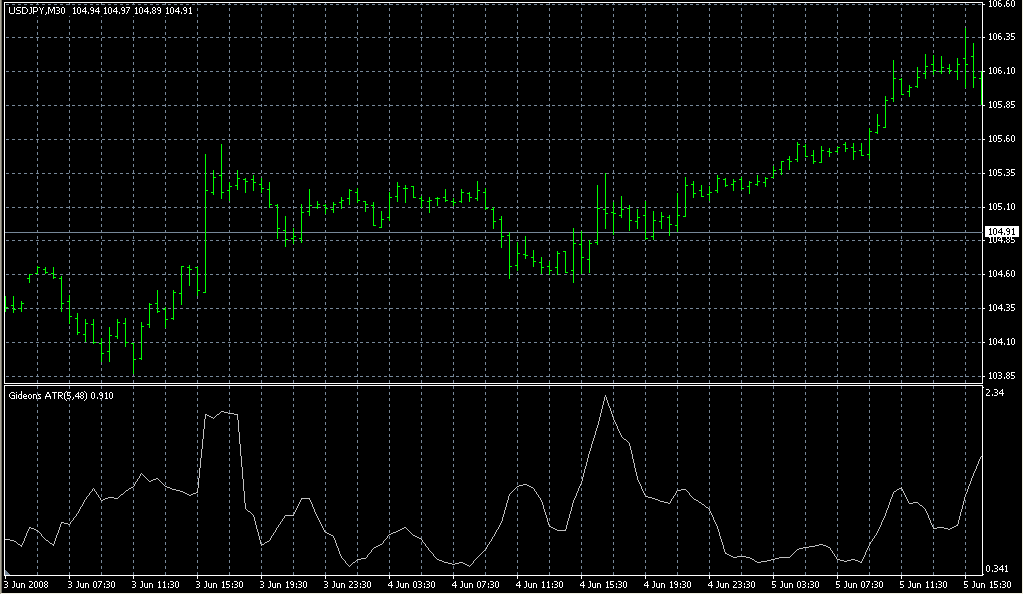
Task: Click the 103.85 value on price scale
Action: (1001, 377)
